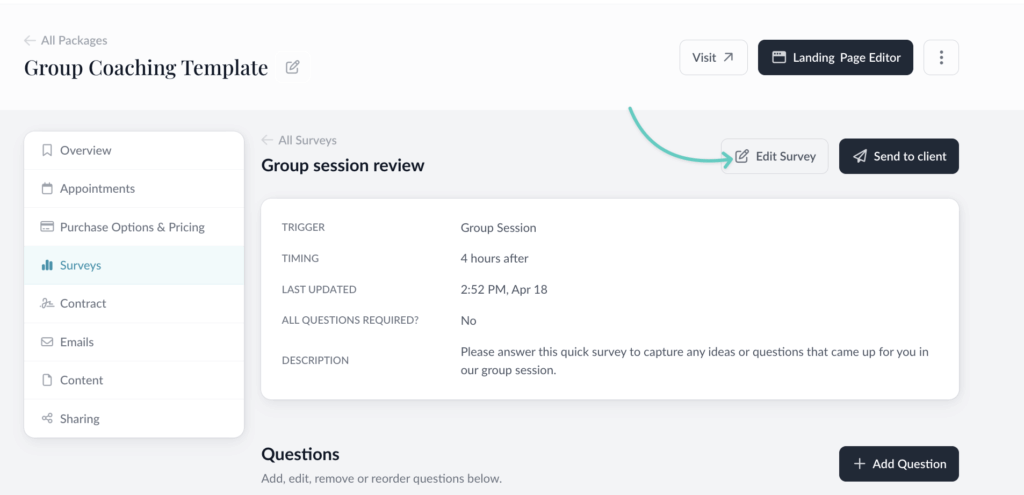This screenshot has width=1024, height=495.
Task: Open the Purchase Options & Pricing section
Action: (x=132, y=227)
